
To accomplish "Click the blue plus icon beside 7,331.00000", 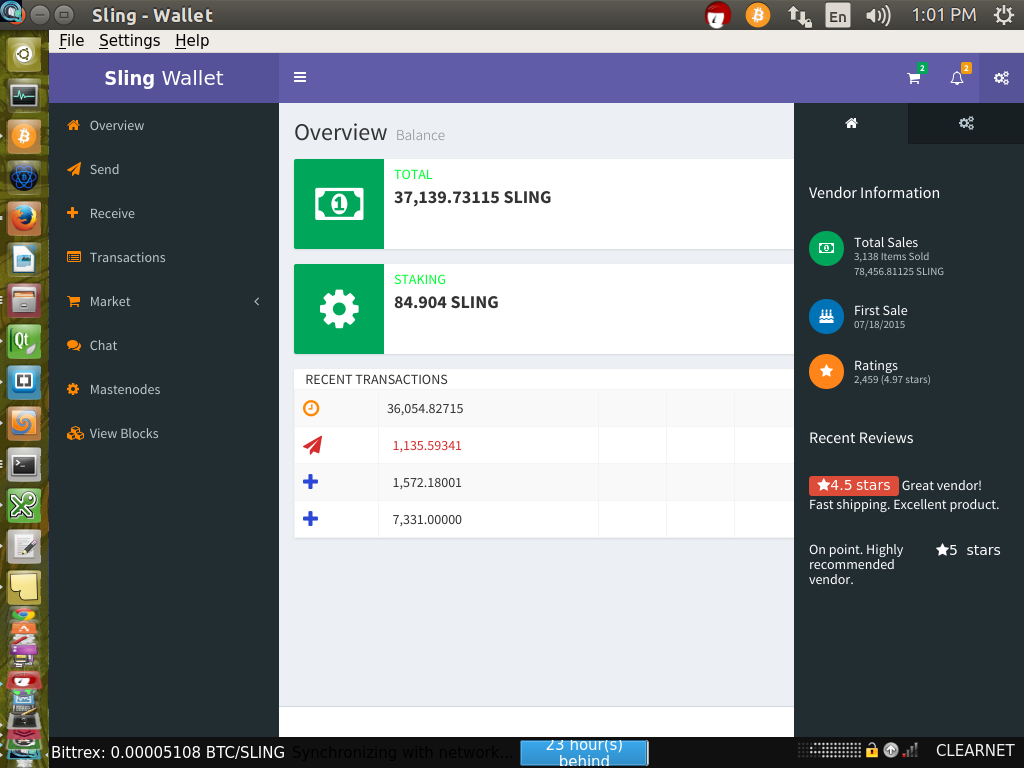I will (311, 519).
